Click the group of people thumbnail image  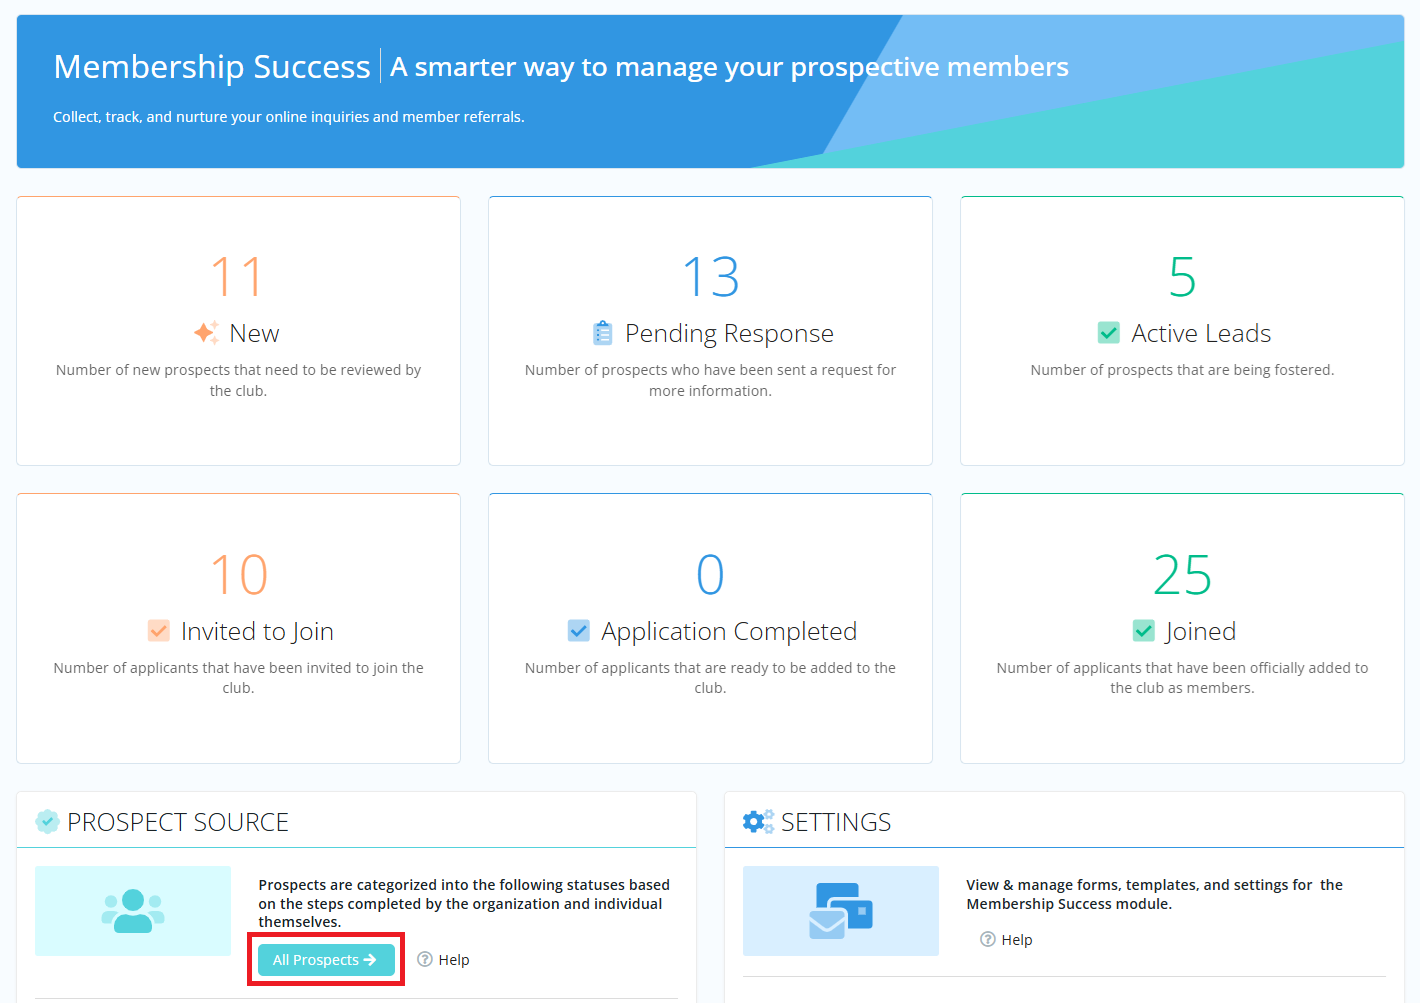(x=132, y=910)
